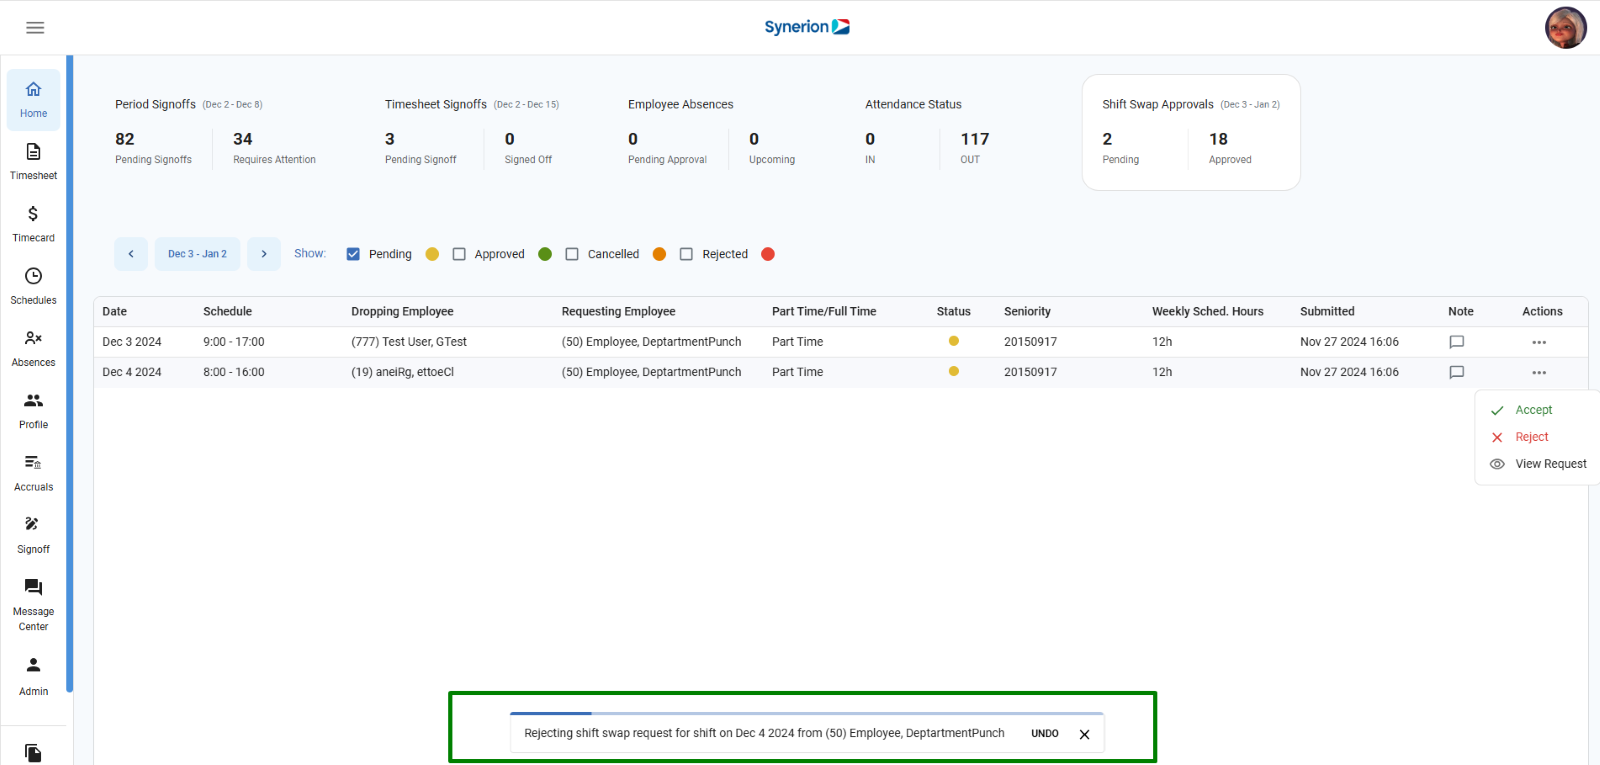
Task: Select (19) aneiRg, ettoeCl cell
Action: coord(402,372)
